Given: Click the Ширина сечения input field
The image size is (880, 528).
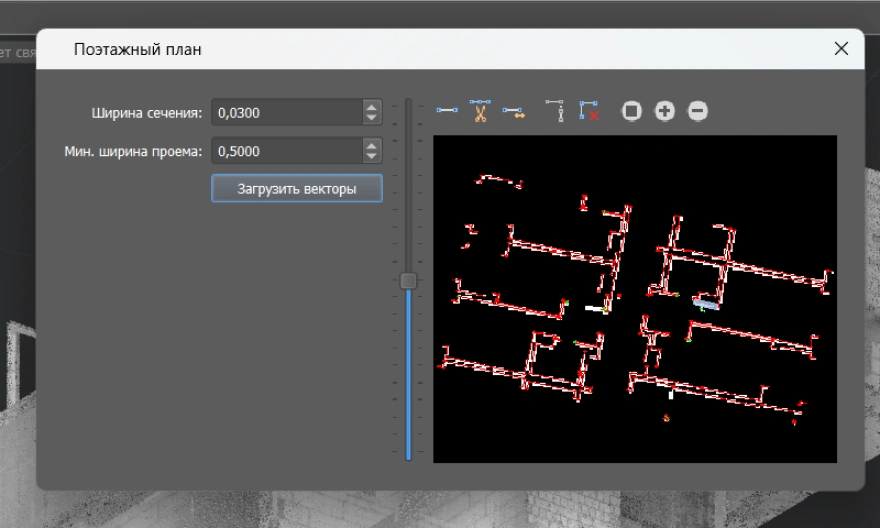Looking at the screenshot, I should (x=286, y=112).
